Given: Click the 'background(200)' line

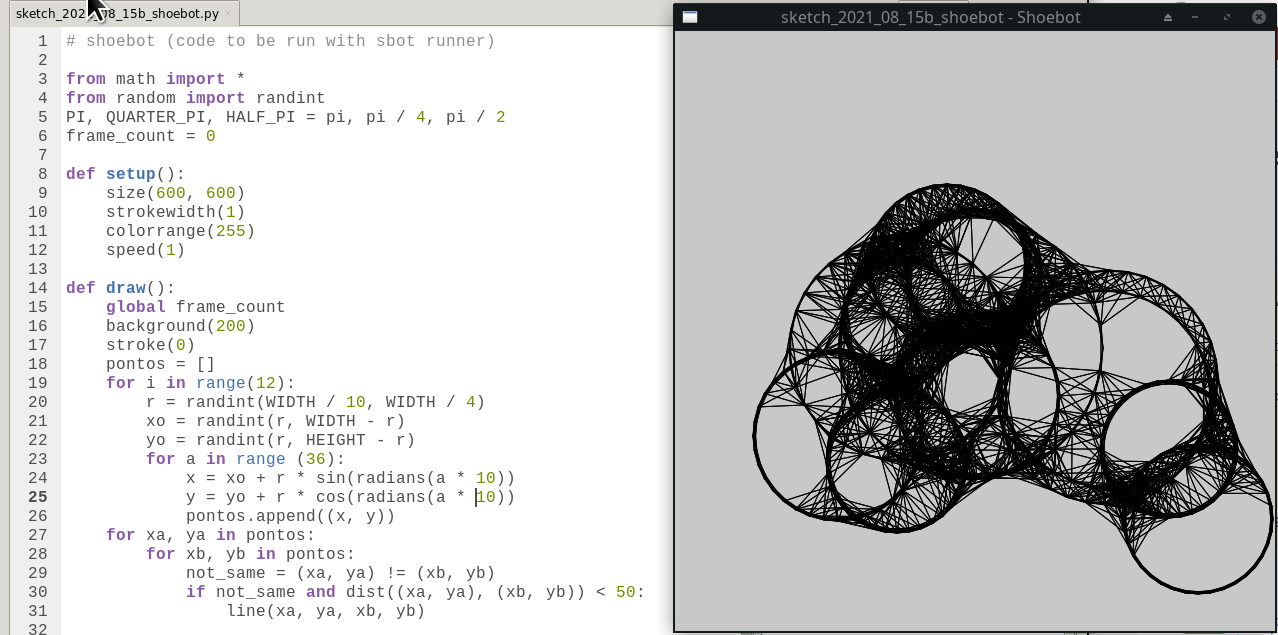Looking at the screenshot, I should click(180, 326).
